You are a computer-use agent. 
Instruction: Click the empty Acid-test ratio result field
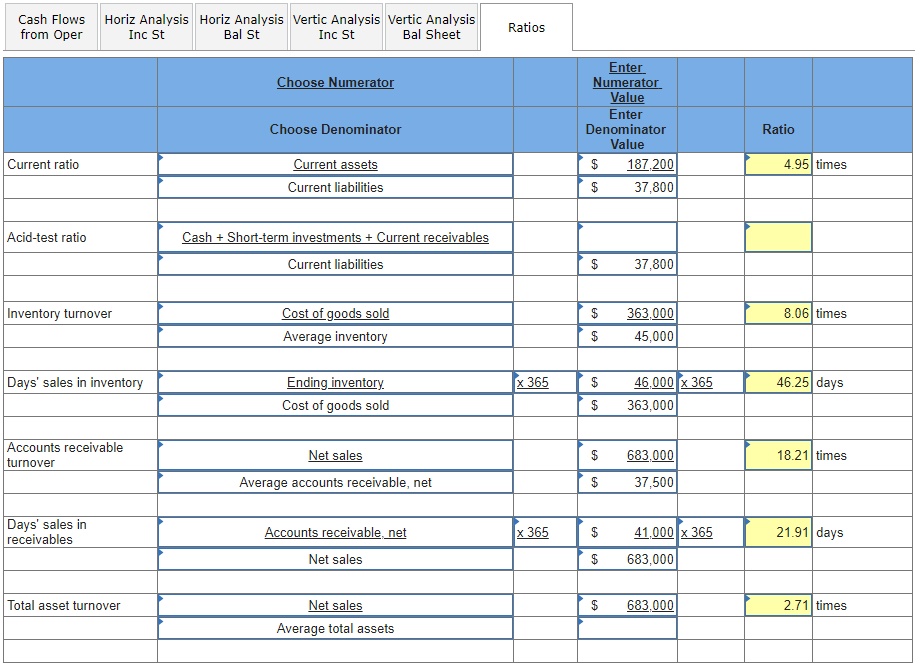(778, 237)
